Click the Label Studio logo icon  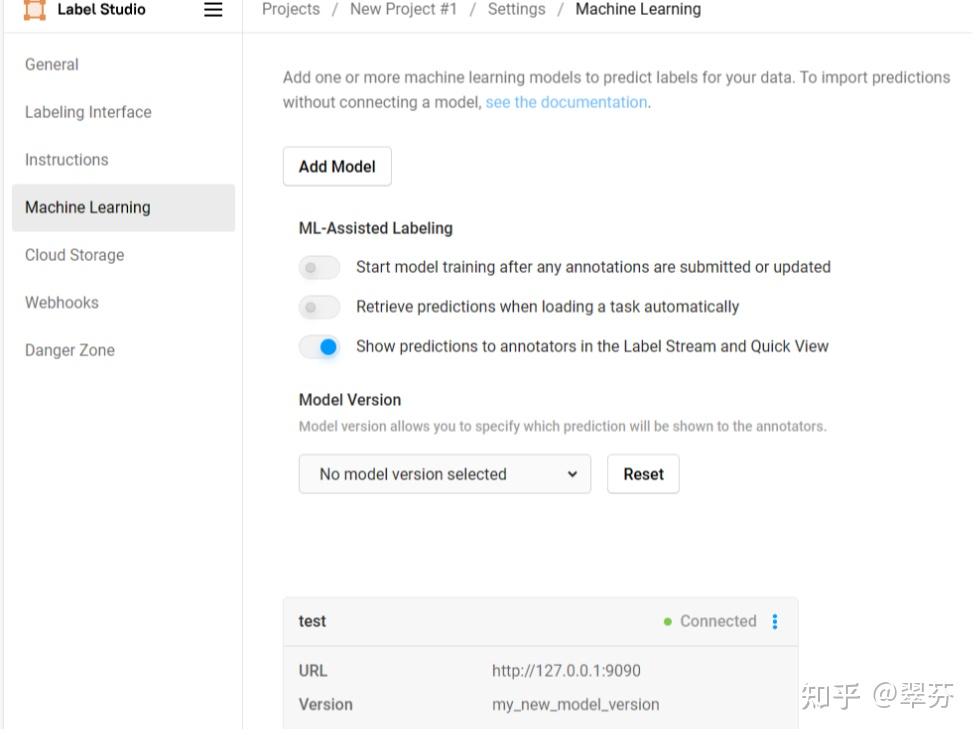click(35, 10)
